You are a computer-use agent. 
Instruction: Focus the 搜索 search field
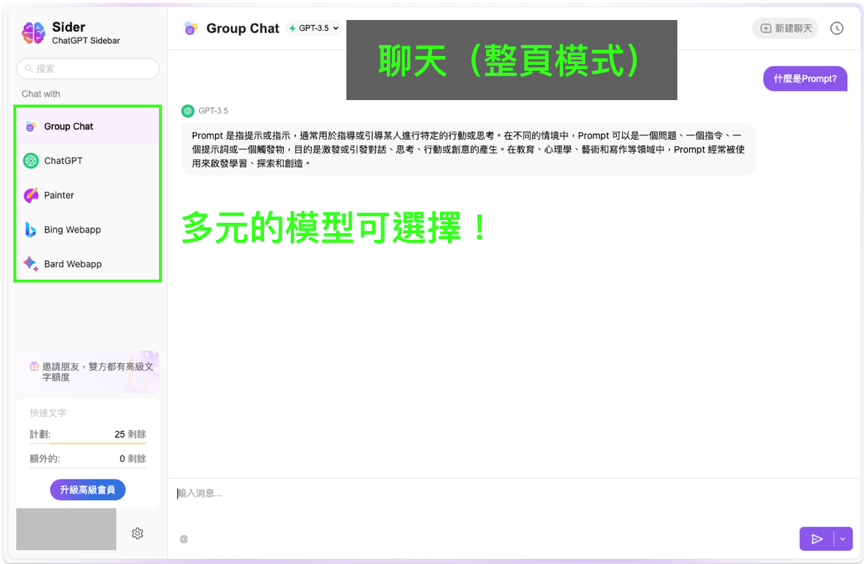[88, 69]
